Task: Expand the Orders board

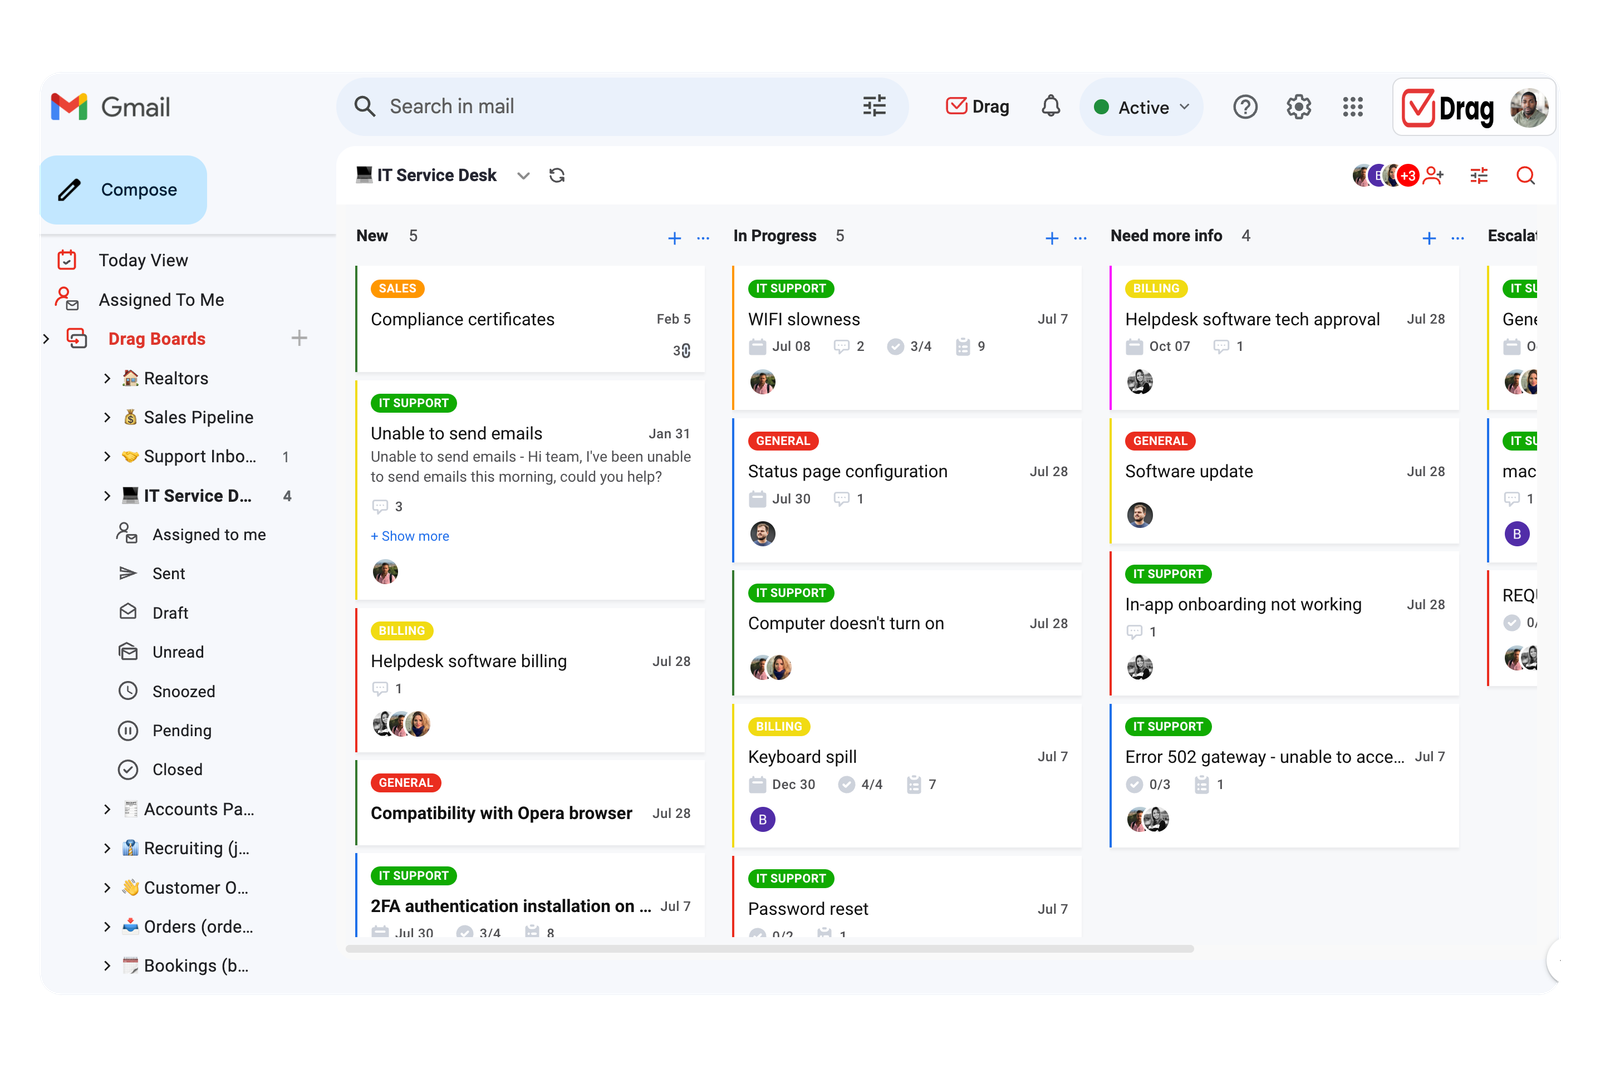Action: point(107,927)
